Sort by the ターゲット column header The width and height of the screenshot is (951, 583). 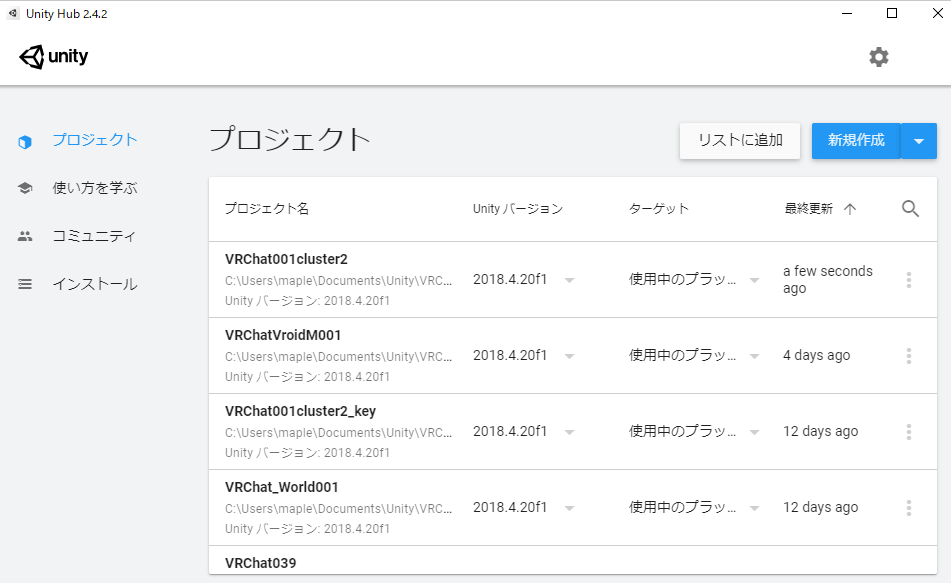click(x=659, y=209)
